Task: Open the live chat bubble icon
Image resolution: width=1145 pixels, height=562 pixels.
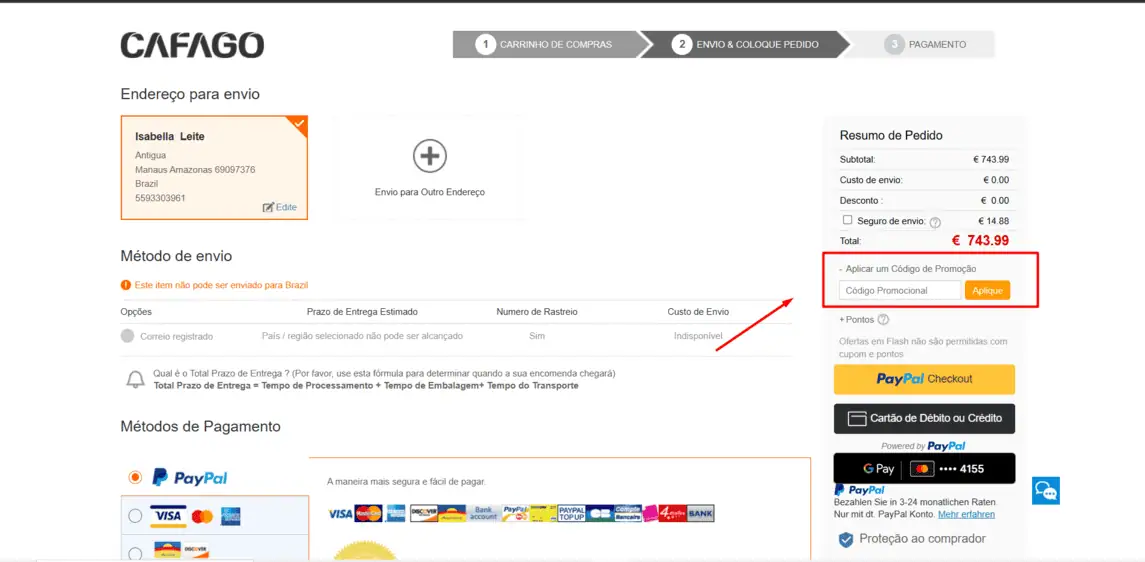Action: (1046, 491)
